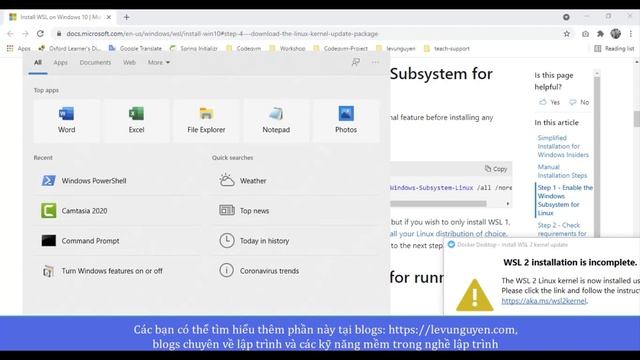Viewport: 640px width, 360px height.
Task: Open Photos app tile
Action: pyautogui.click(x=346, y=120)
